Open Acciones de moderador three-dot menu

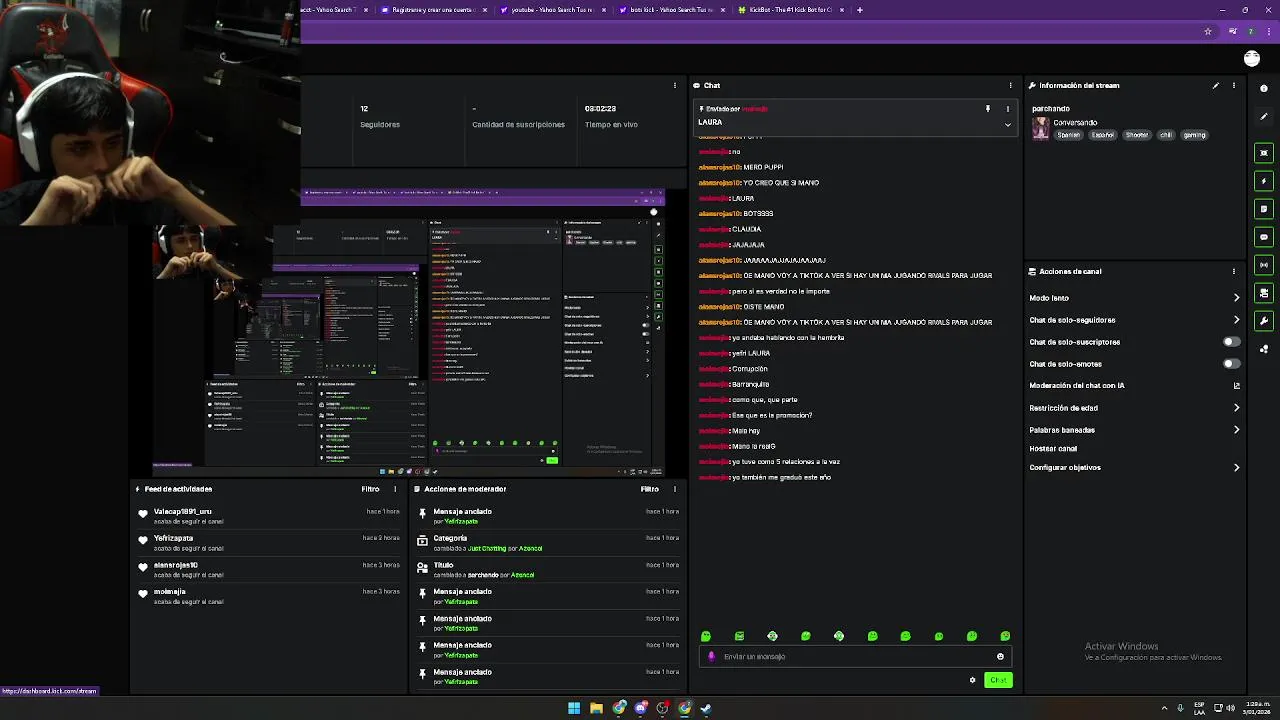(675, 489)
